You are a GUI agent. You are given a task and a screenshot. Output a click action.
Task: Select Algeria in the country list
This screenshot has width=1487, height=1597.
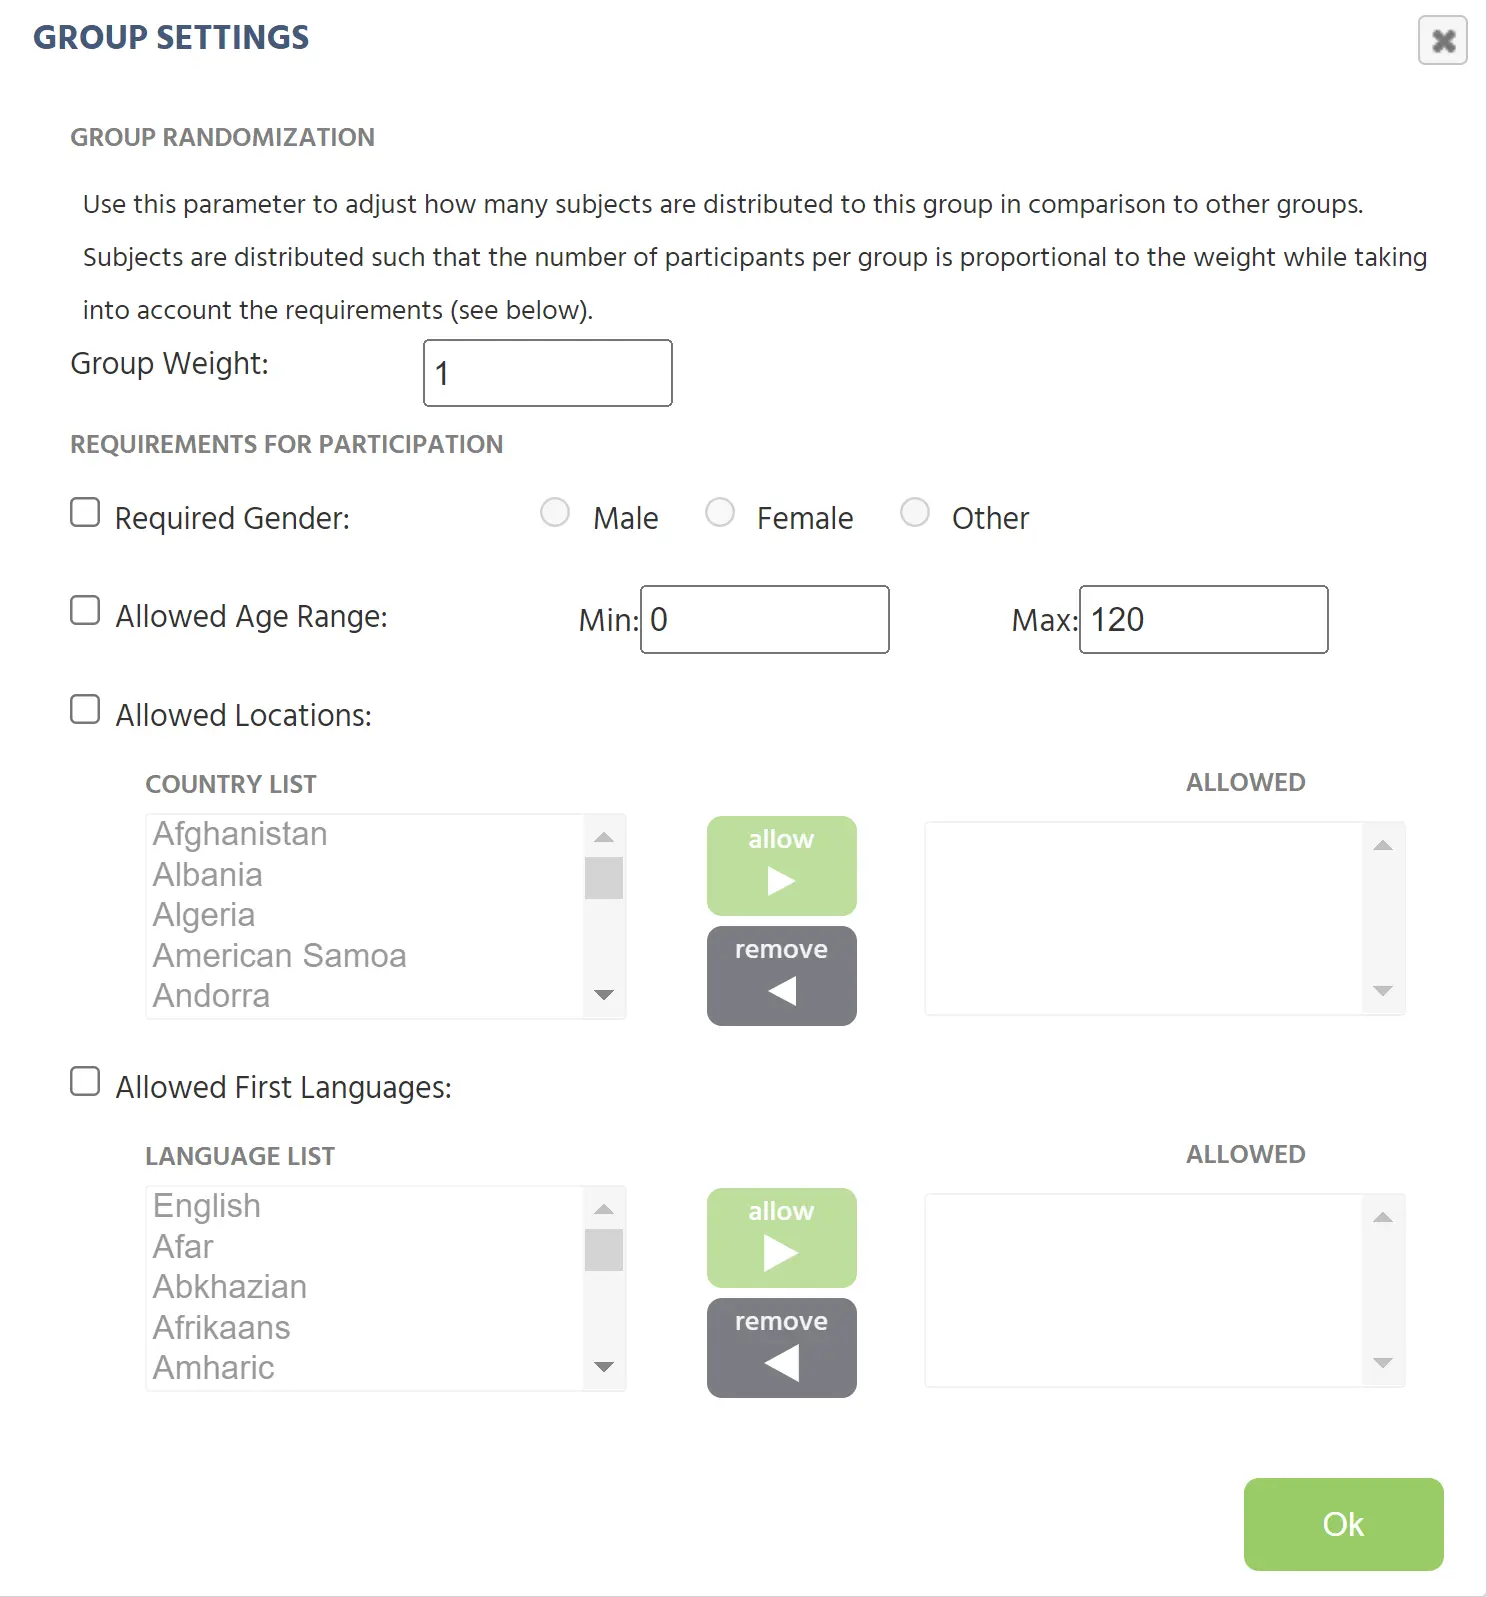pyautogui.click(x=204, y=915)
